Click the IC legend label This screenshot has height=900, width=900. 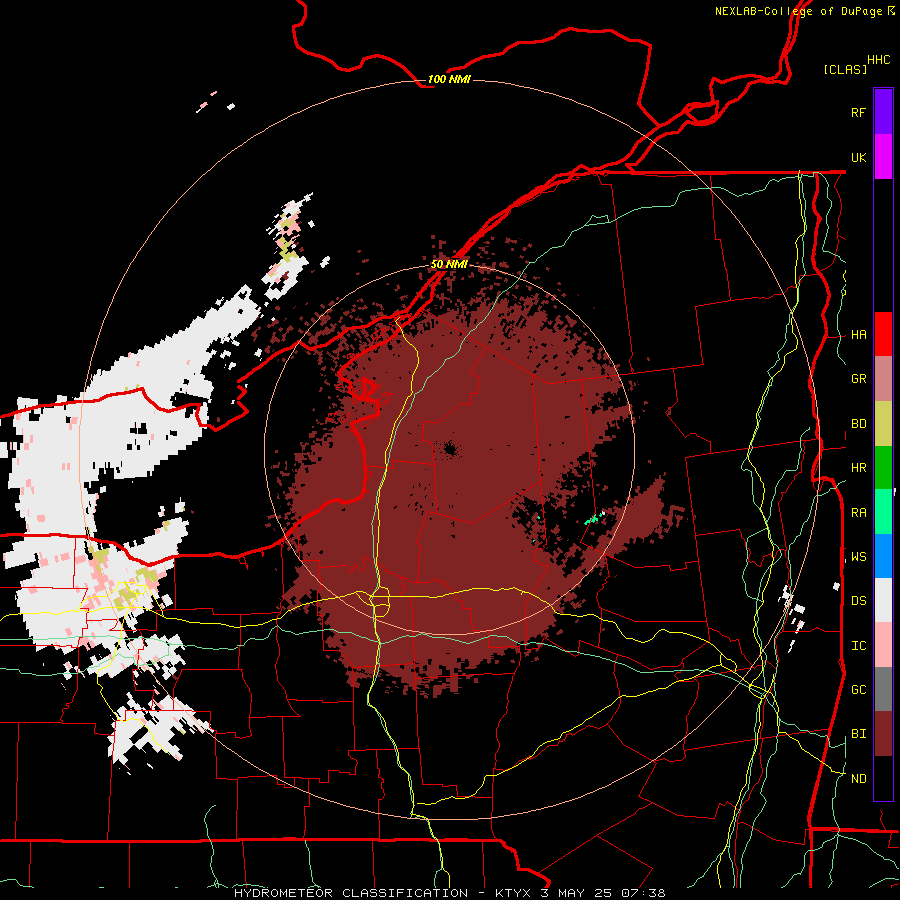click(858, 645)
